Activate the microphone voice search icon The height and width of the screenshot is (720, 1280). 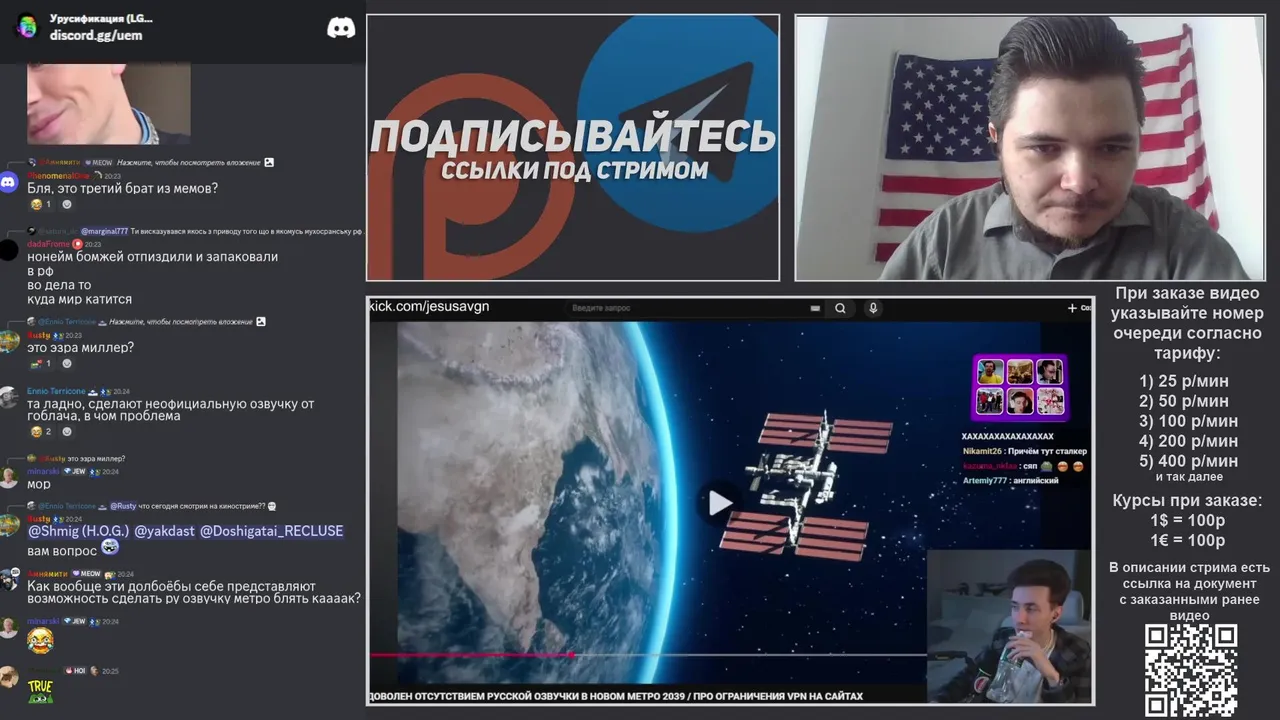tap(873, 308)
